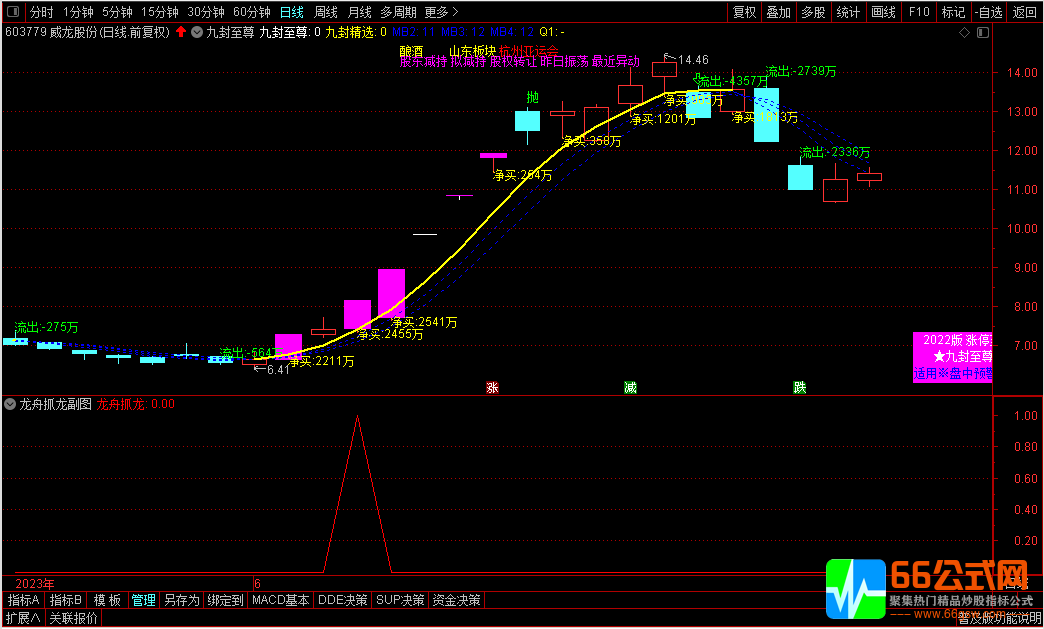The image size is (1044, 629).
Task: Click the 流出:-2739万 label
Action: [x=801, y=71]
